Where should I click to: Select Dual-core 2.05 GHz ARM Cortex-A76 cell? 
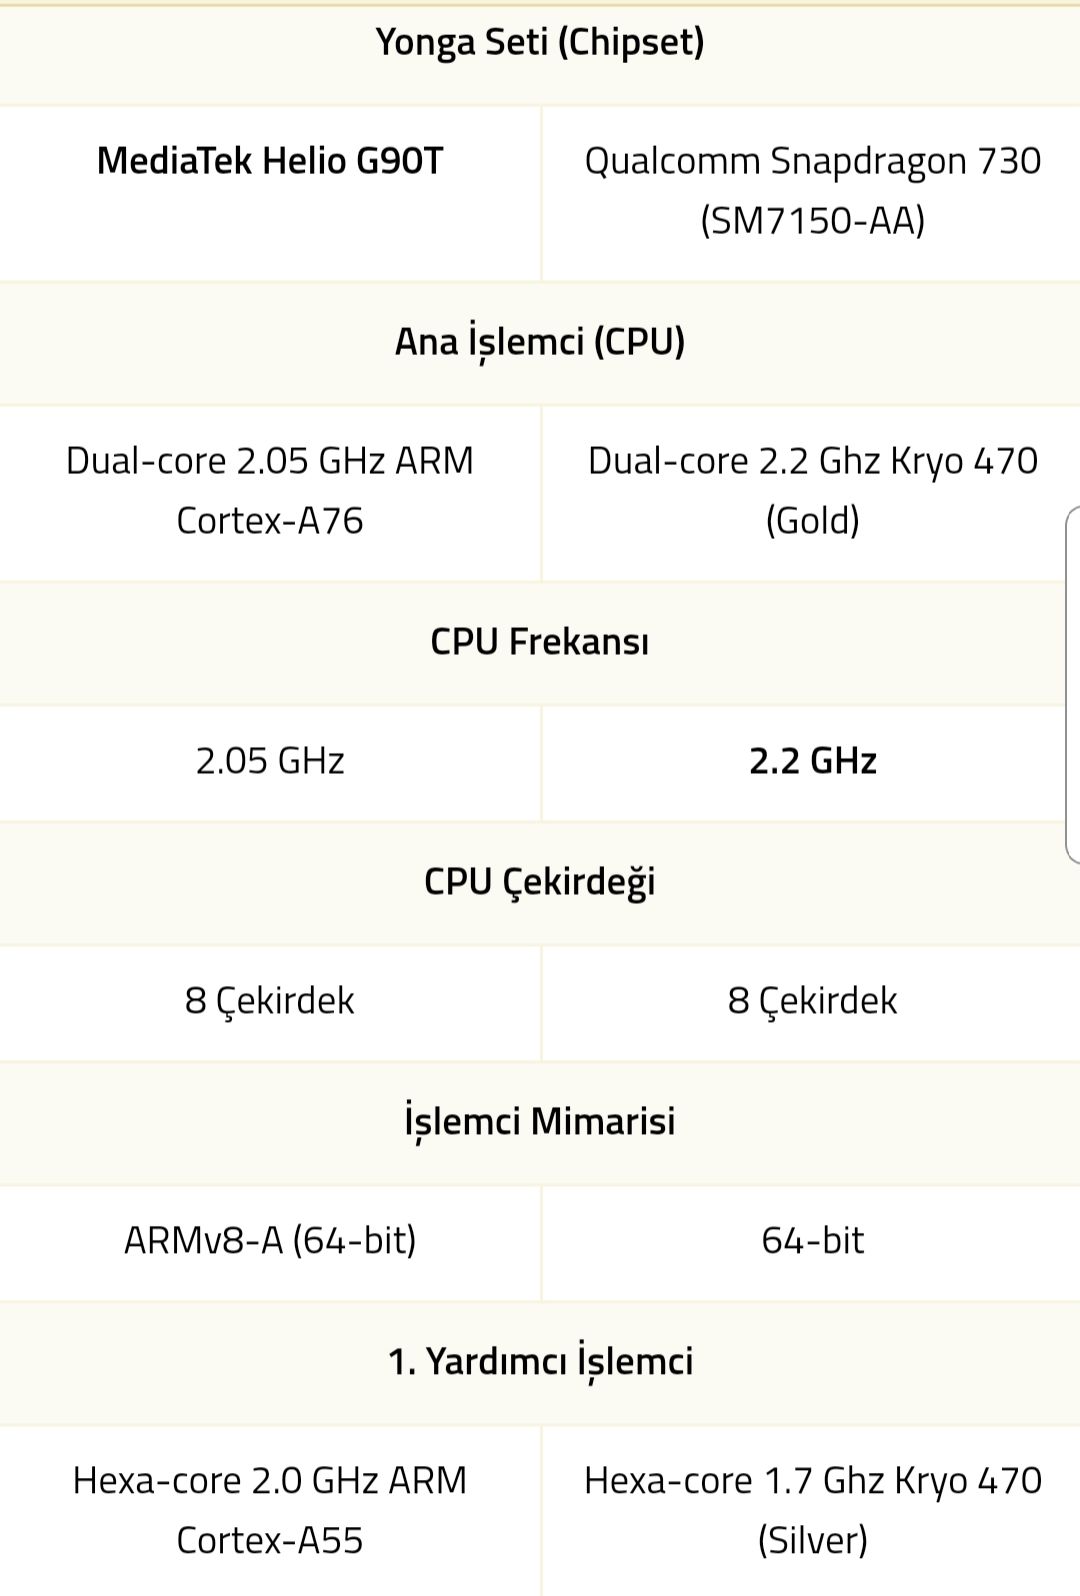pos(270,490)
